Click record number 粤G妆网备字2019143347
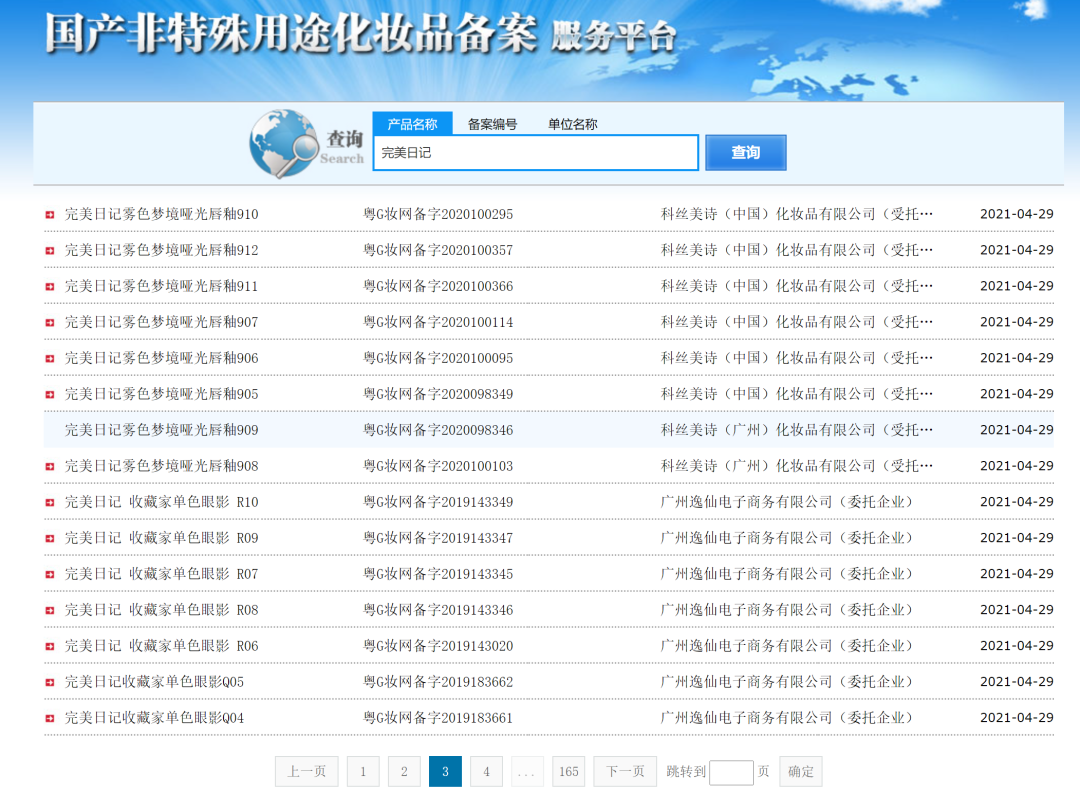Image resolution: width=1080 pixels, height=793 pixels. click(x=438, y=538)
